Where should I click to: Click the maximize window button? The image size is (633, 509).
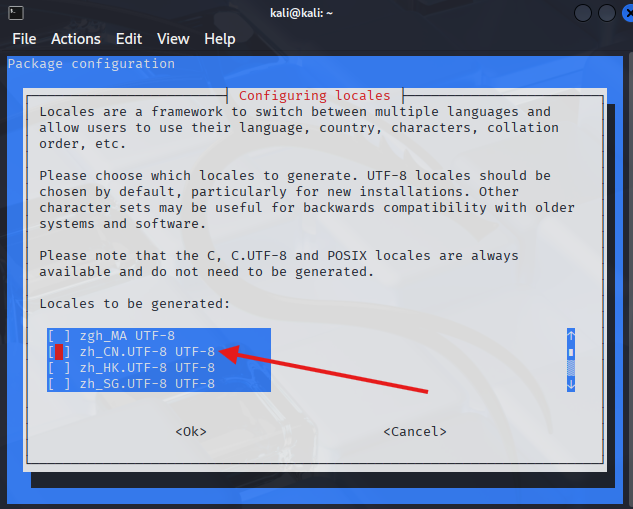[x=606, y=13]
